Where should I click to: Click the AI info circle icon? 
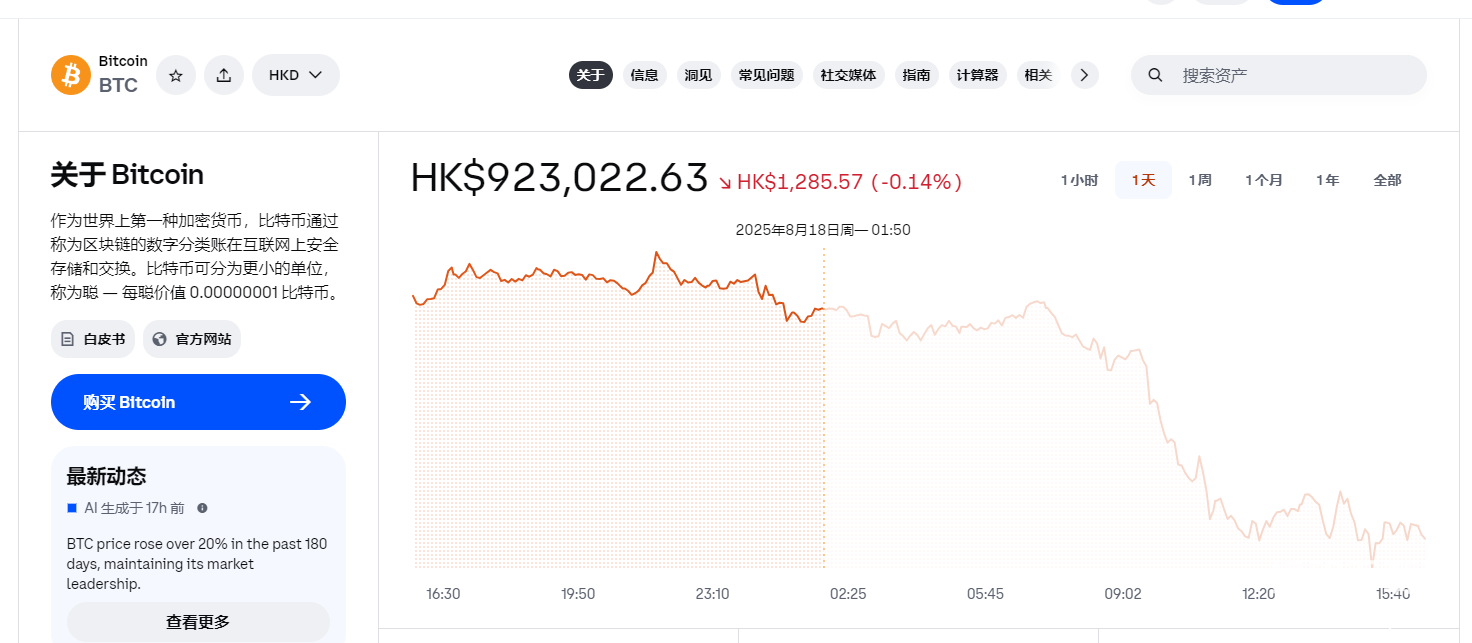pyautogui.click(x=202, y=508)
